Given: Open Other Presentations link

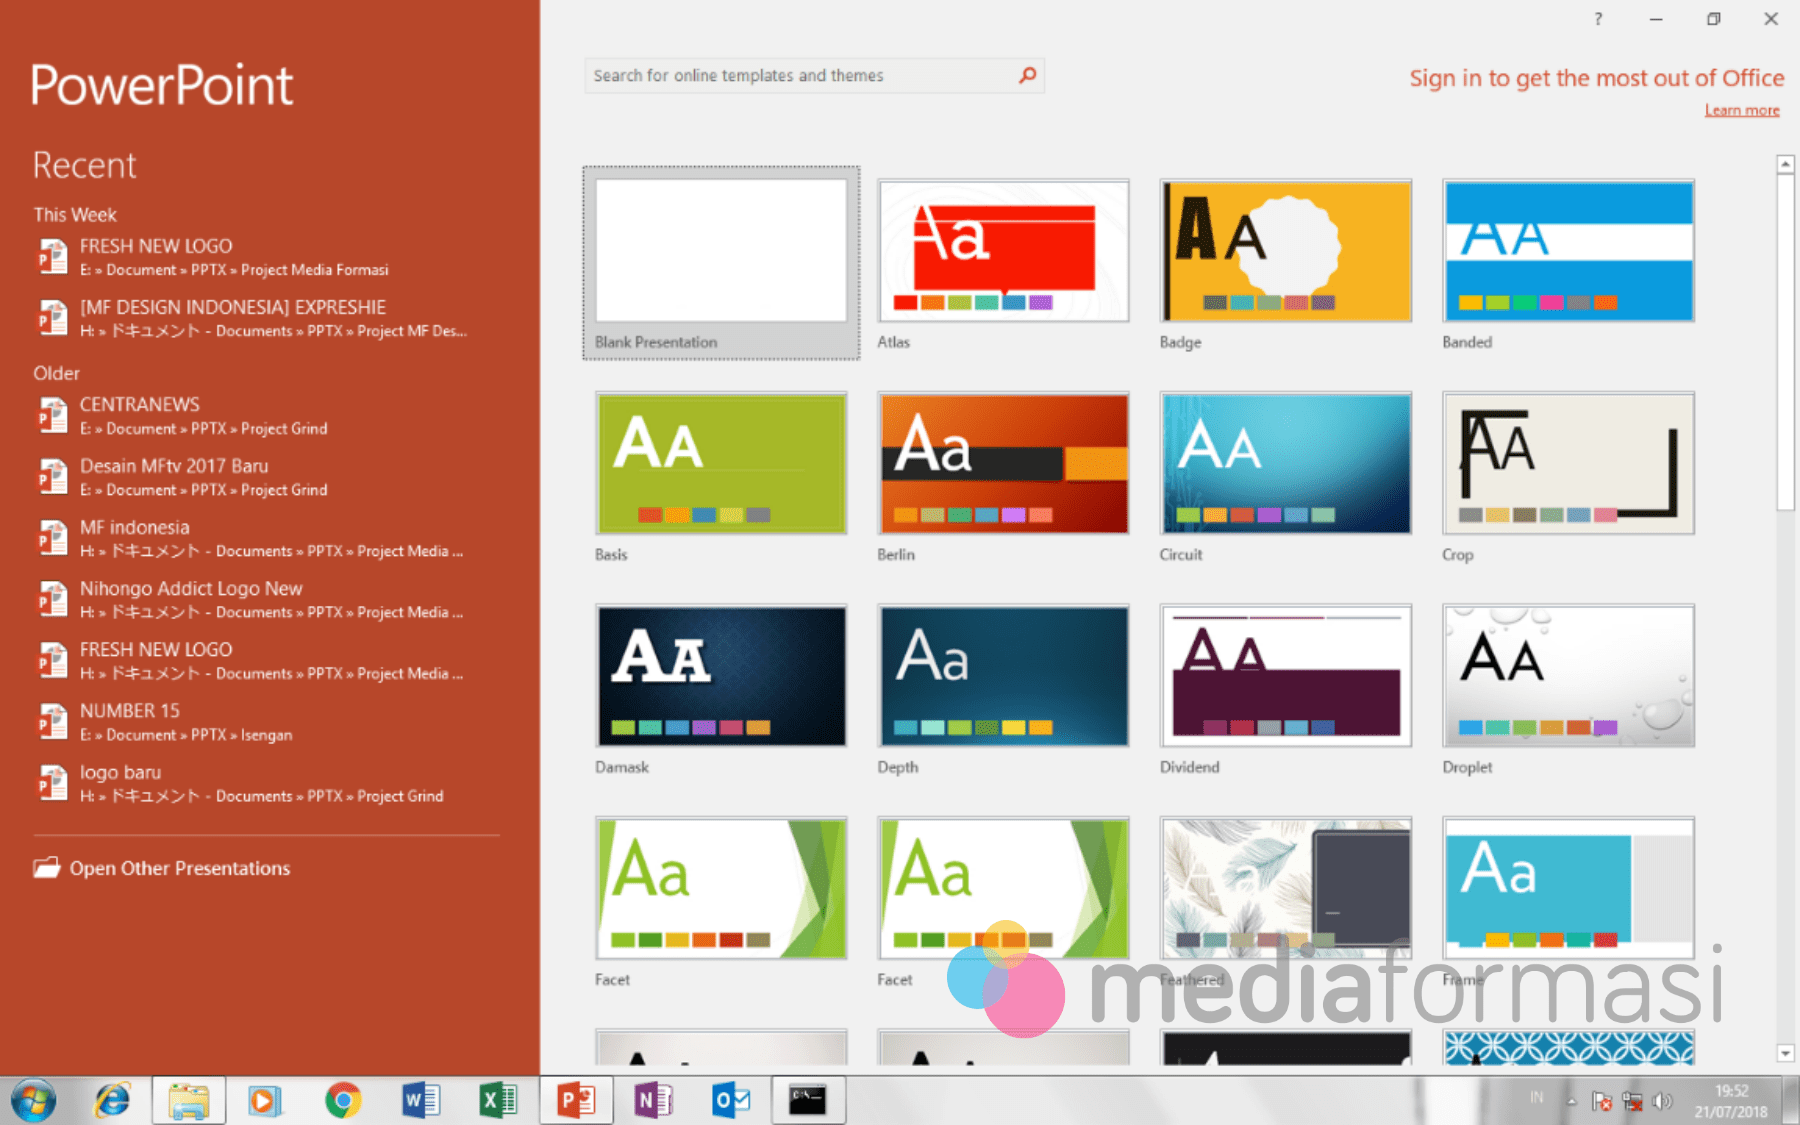Looking at the screenshot, I should [180, 868].
